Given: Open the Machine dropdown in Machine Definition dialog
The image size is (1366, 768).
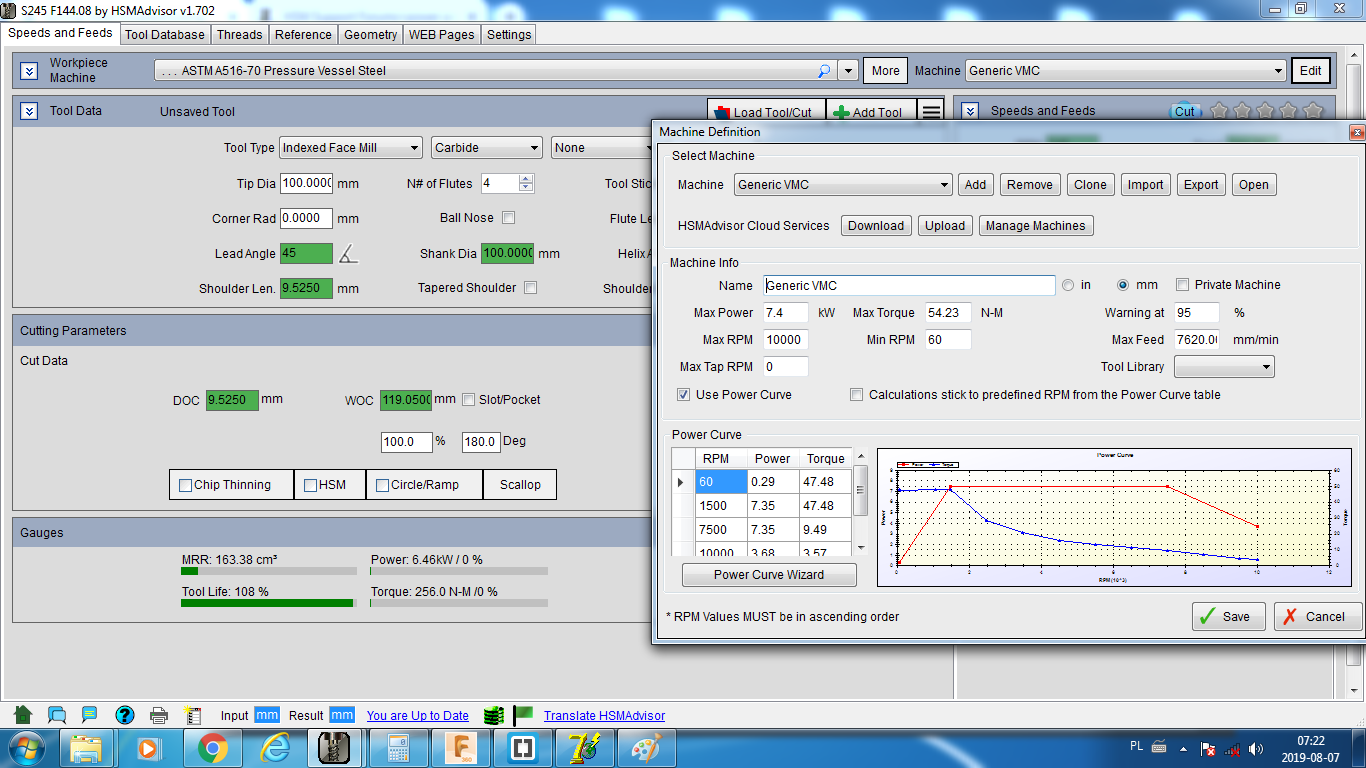Looking at the screenshot, I should [843, 185].
